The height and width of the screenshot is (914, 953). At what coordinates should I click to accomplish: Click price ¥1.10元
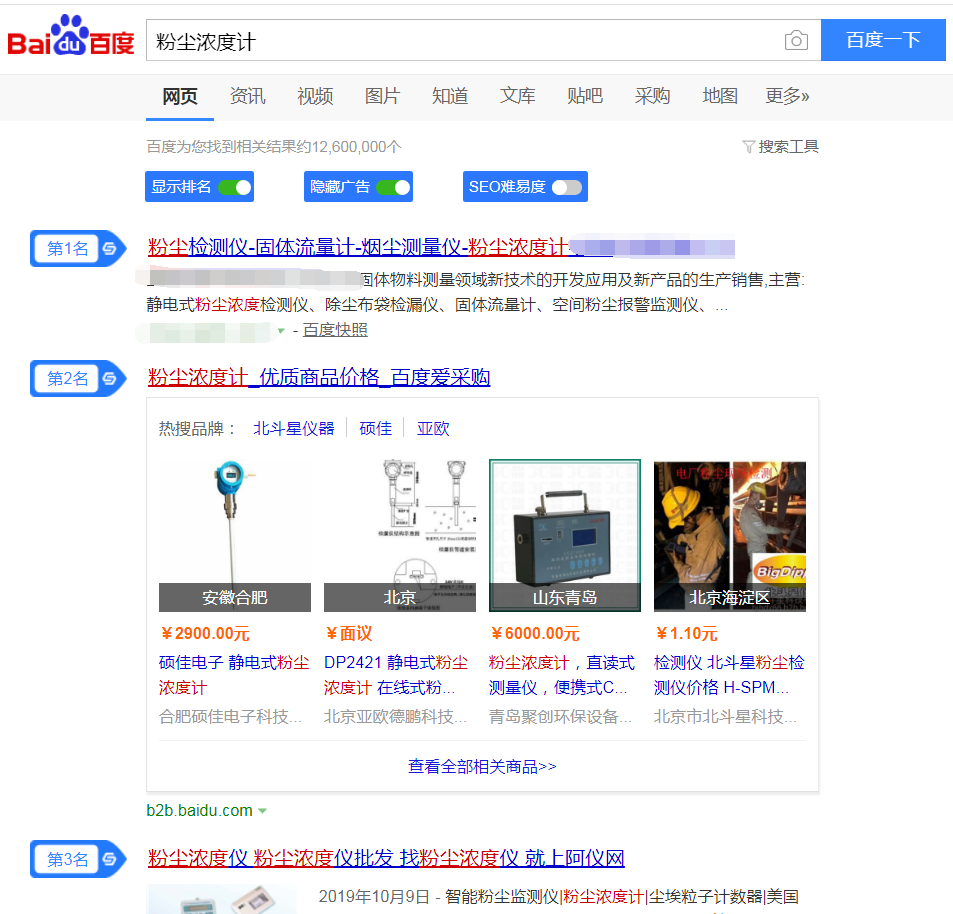tap(686, 634)
